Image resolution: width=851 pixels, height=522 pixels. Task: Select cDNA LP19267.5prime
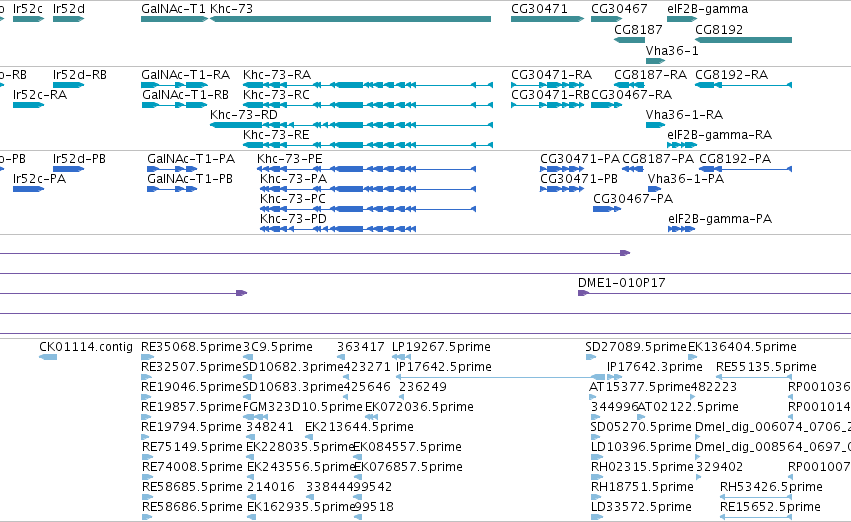401,357
